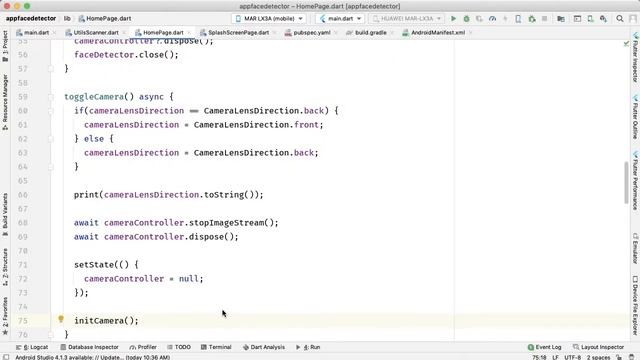Close the pubspec.yaml tab
The image size is (640, 360).
336,33
